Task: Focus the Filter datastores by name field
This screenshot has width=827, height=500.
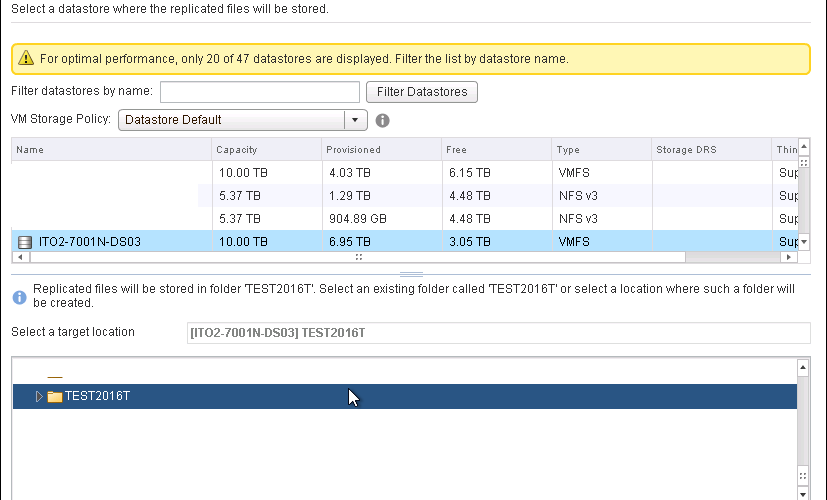Action: pos(260,92)
